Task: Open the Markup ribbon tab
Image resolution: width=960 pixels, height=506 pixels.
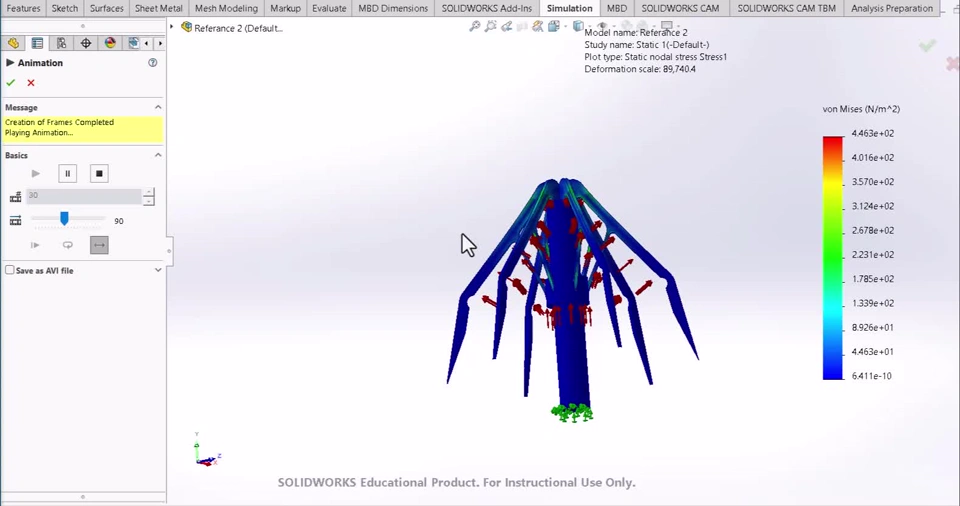Action: click(285, 8)
